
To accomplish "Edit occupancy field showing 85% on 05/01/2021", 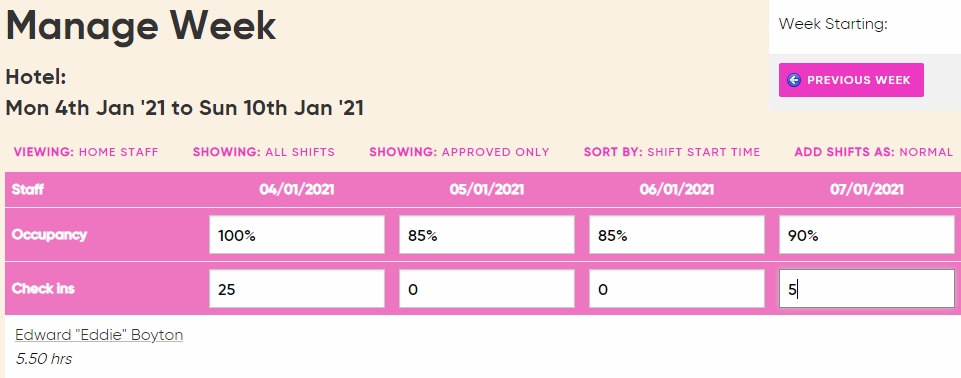I will 487,235.
